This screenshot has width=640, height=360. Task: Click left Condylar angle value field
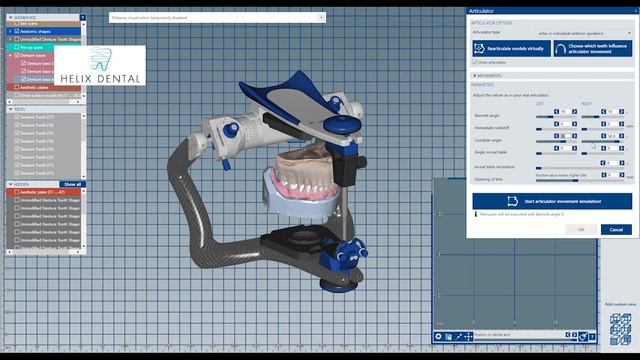[565, 136]
